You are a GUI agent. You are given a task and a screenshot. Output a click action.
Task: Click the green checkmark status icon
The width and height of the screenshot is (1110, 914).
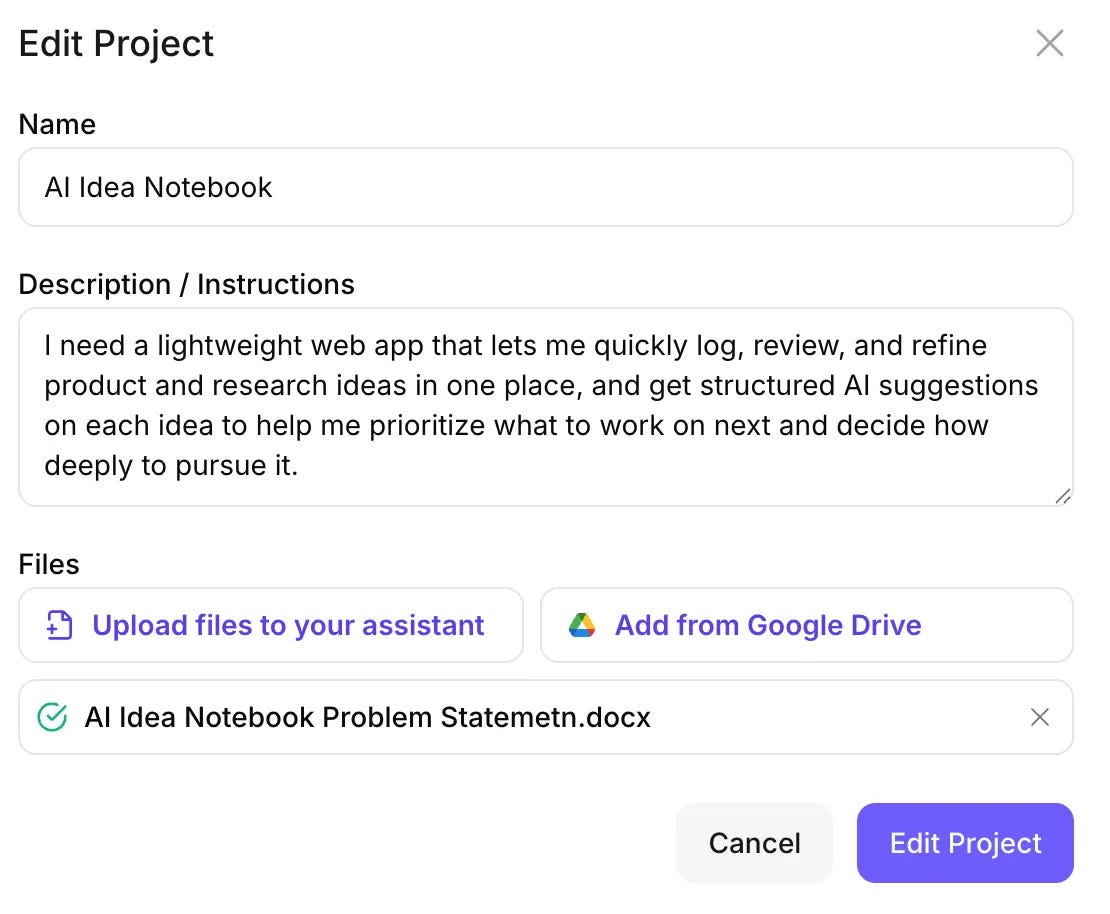pos(51,717)
